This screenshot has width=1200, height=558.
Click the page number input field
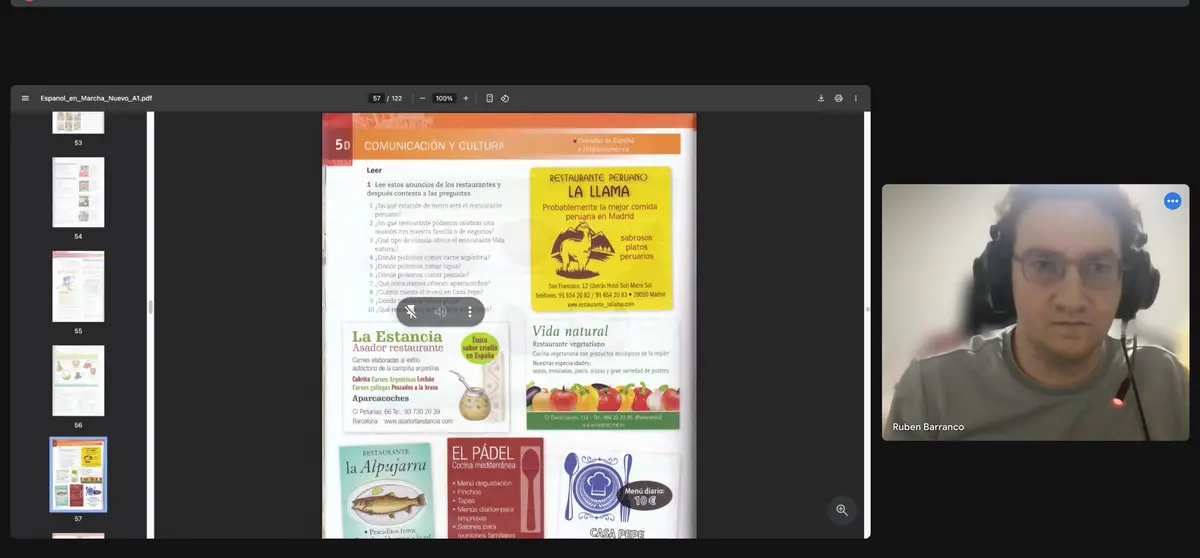coord(377,98)
